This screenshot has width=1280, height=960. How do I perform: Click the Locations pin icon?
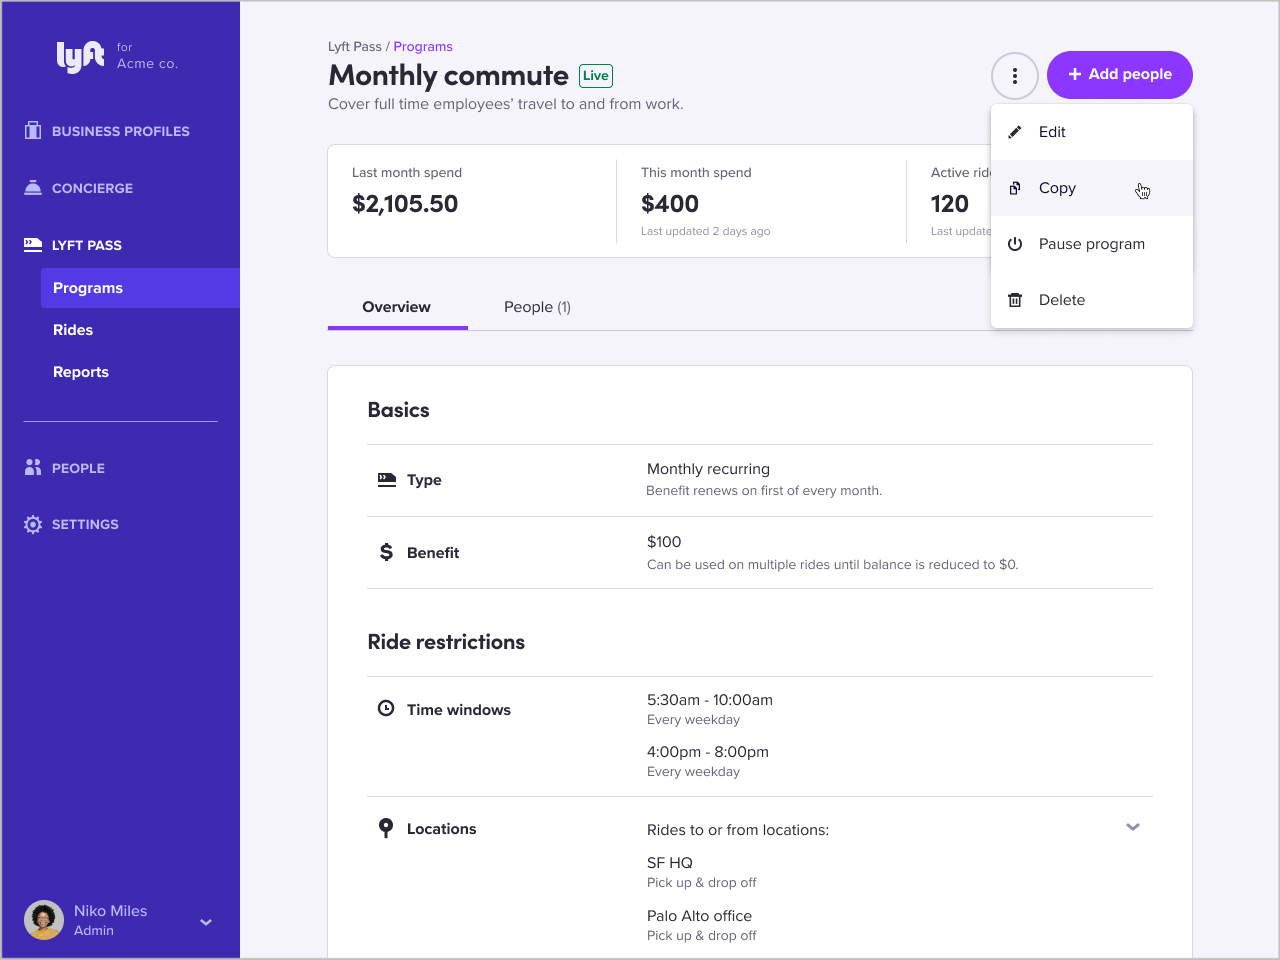click(x=386, y=828)
